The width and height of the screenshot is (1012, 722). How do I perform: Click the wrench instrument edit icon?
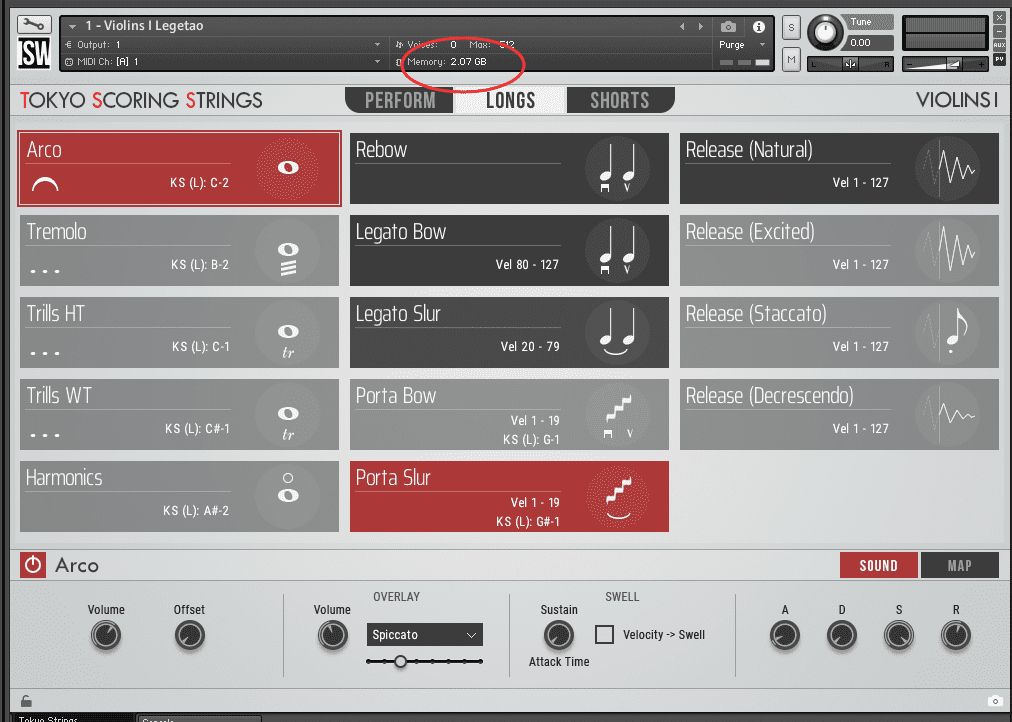click(x=34, y=25)
